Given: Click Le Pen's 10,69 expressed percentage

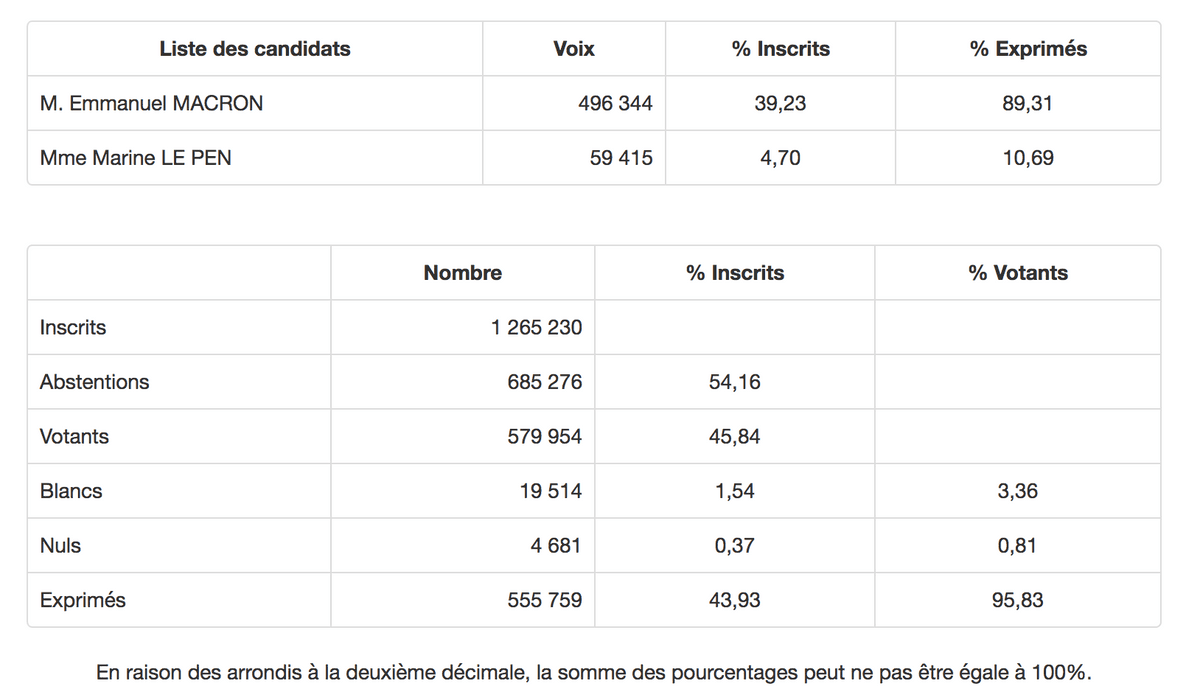Looking at the screenshot, I should (1028, 157).
